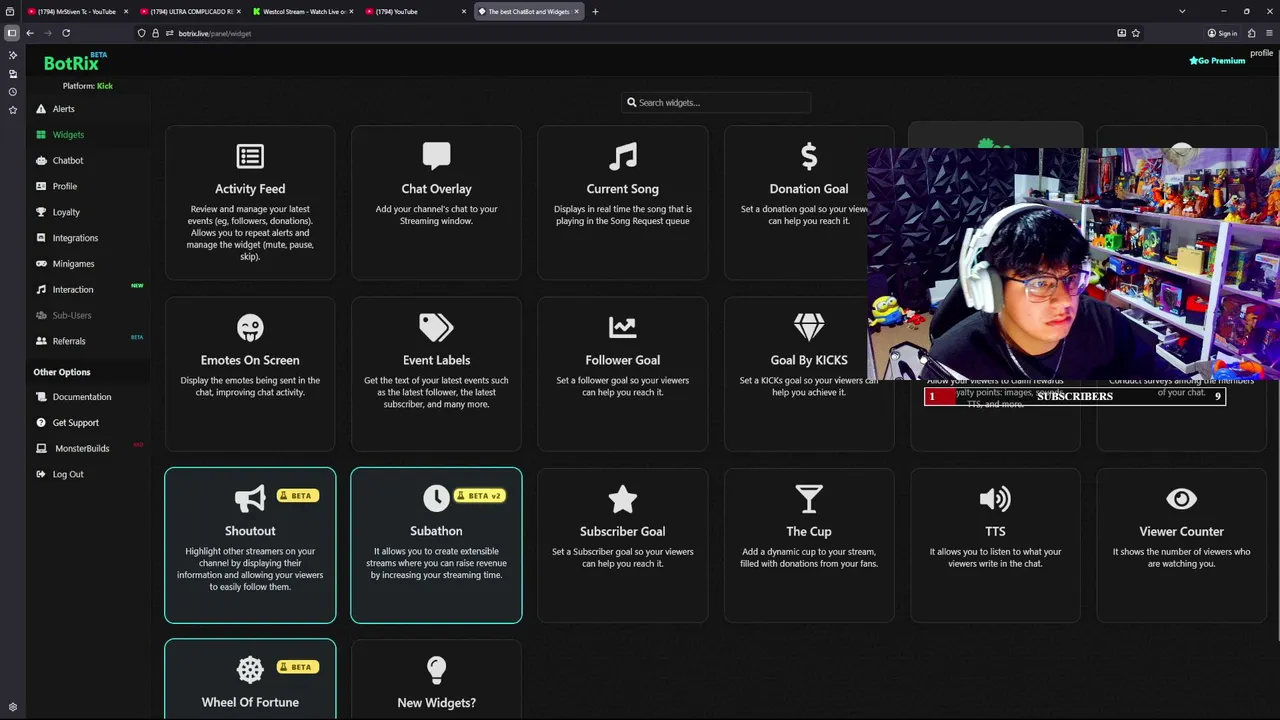Click the Wheel Of Fortune wheel icon
Screen dimensions: 1280x720
[250, 669]
